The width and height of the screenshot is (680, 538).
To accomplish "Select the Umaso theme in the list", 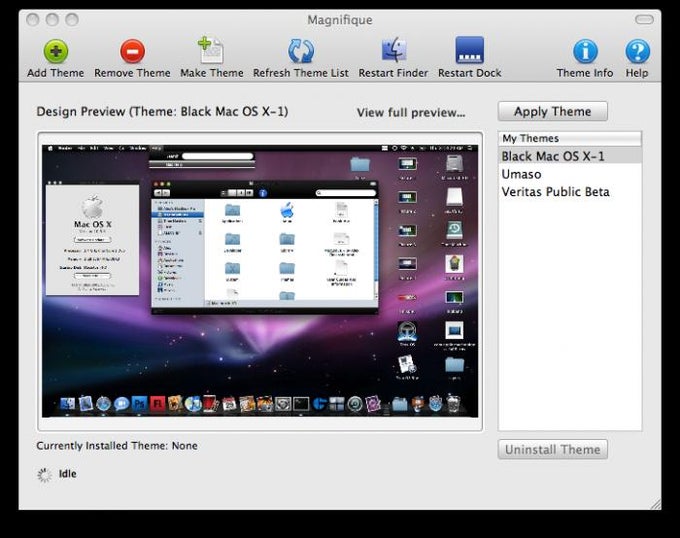I will [x=570, y=174].
